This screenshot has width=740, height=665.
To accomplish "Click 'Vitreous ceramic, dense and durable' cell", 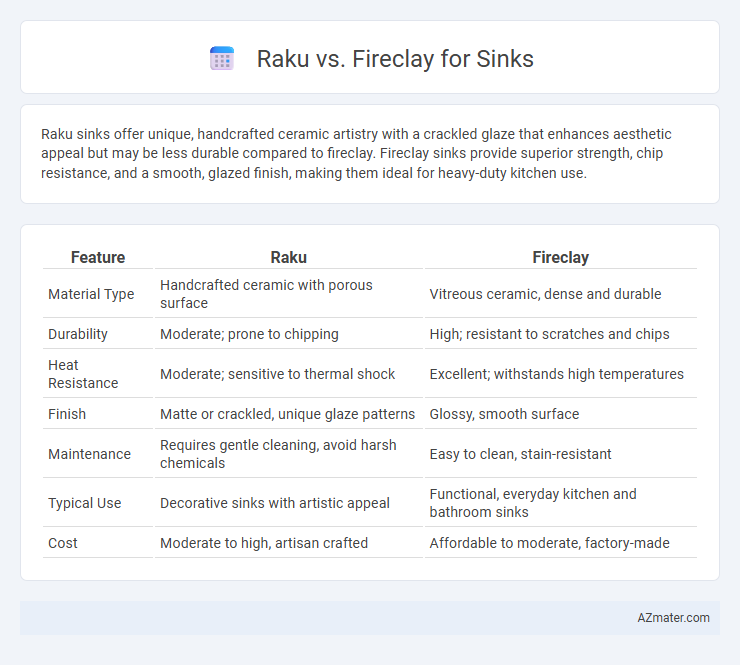I will (x=545, y=294).
